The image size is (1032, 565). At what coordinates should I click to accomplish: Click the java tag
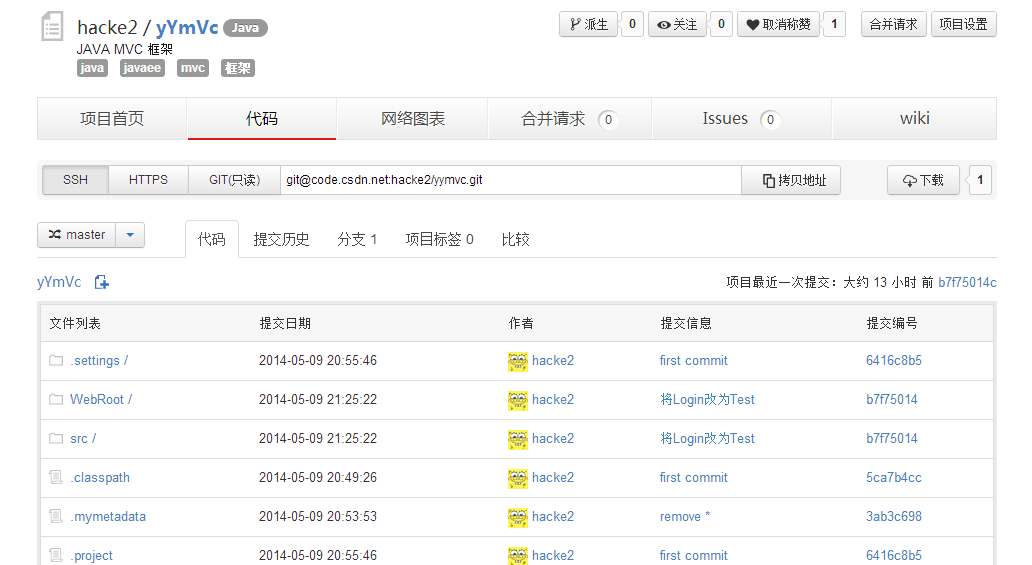coord(92,68)
